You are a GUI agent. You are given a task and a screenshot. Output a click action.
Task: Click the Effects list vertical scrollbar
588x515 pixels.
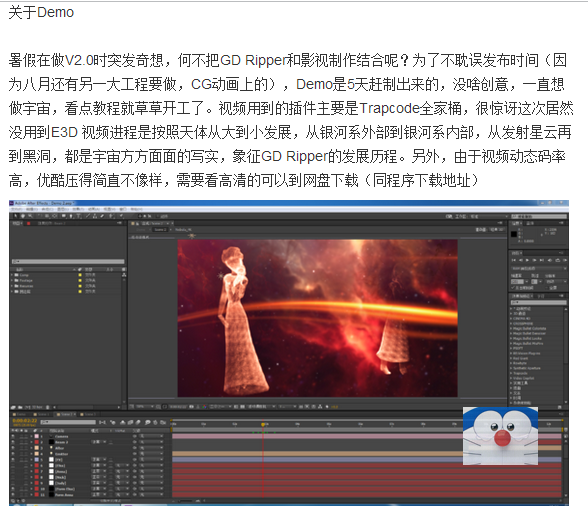pyautogui.click(x=566, y=337)
